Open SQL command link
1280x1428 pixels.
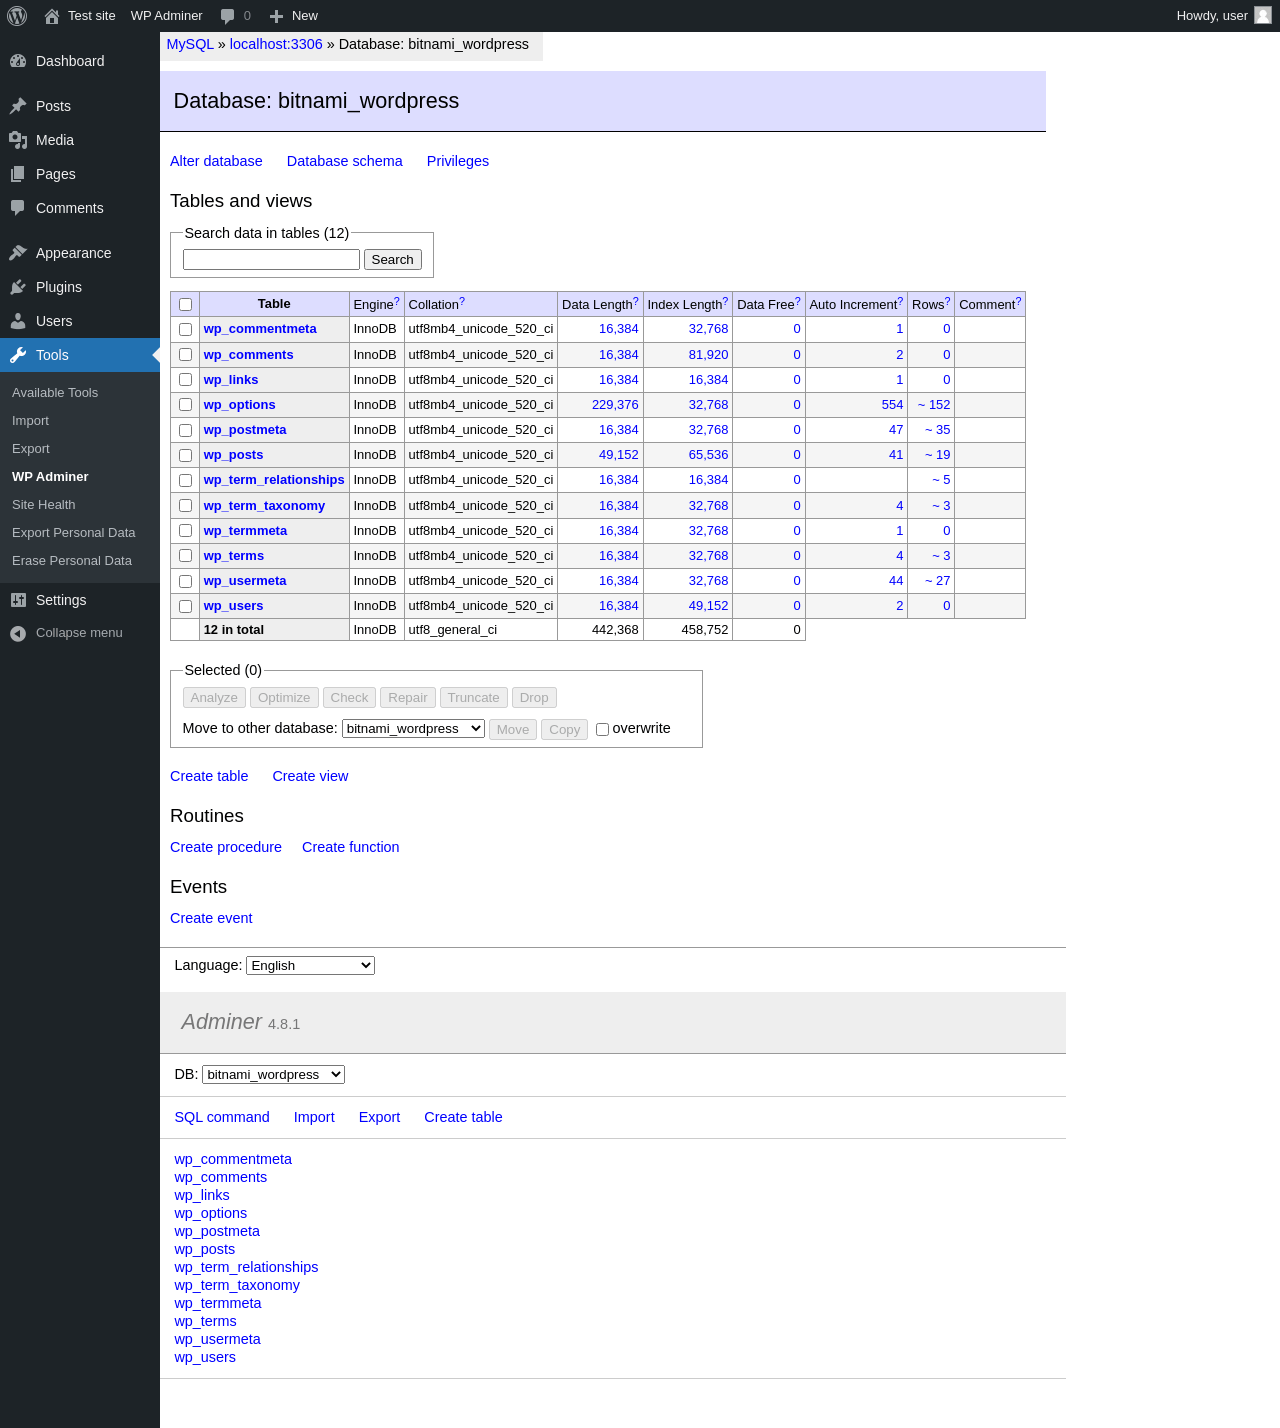coord(222,1117)
